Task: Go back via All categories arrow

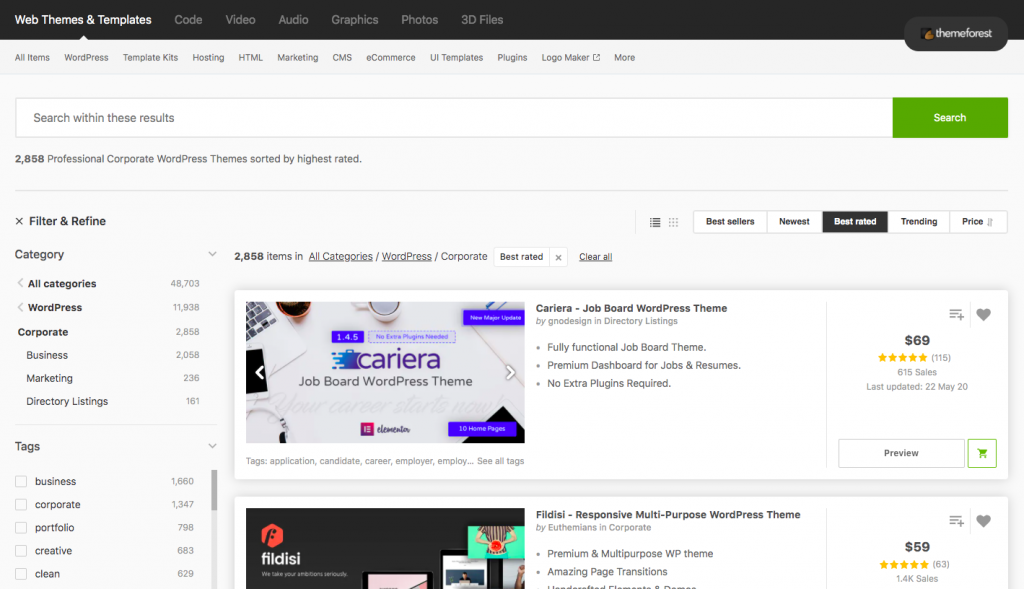Action: [x=20, y=283]
